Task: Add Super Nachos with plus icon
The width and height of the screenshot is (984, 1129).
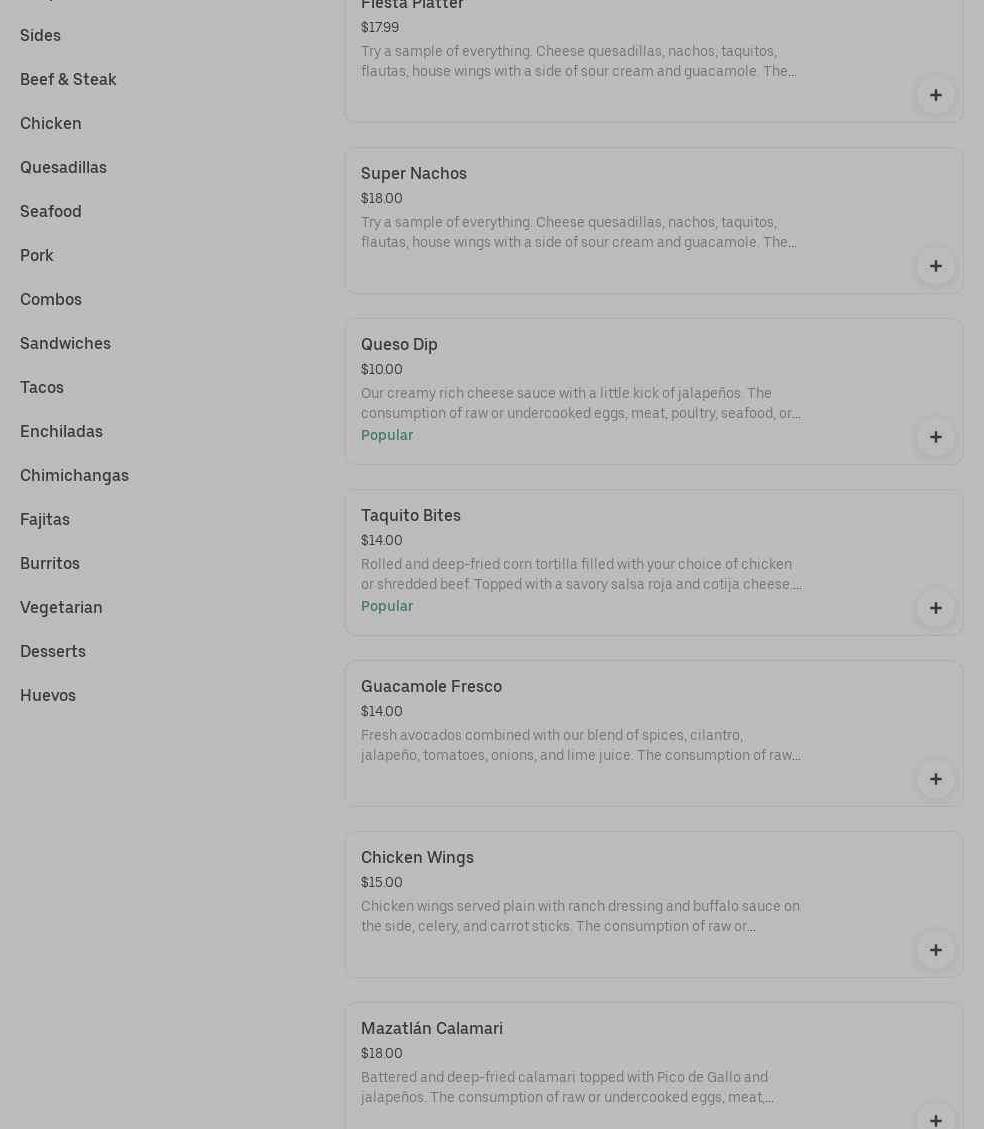Action: point(935,266)
